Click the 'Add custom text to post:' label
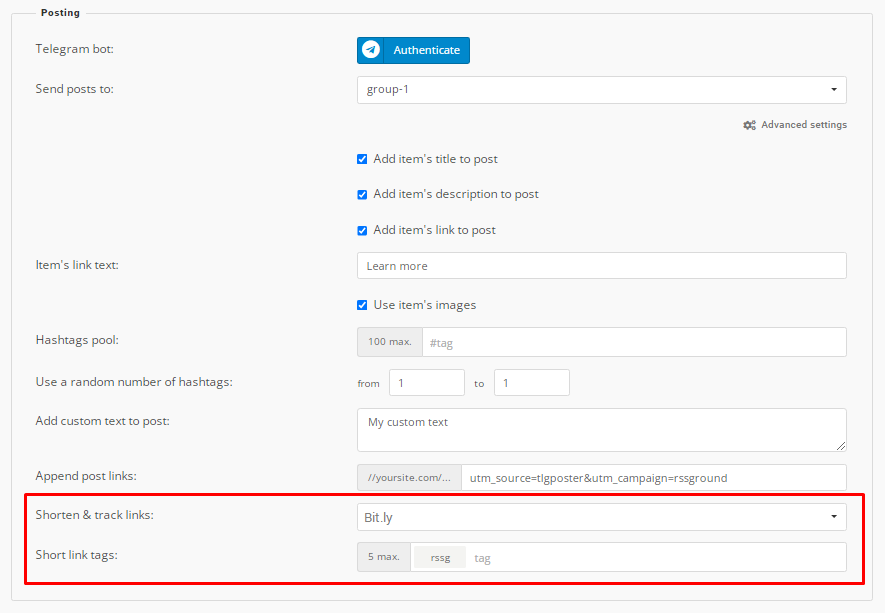Image resolution: width=885 pixels, height=613 pixels. tap(102, 421)
